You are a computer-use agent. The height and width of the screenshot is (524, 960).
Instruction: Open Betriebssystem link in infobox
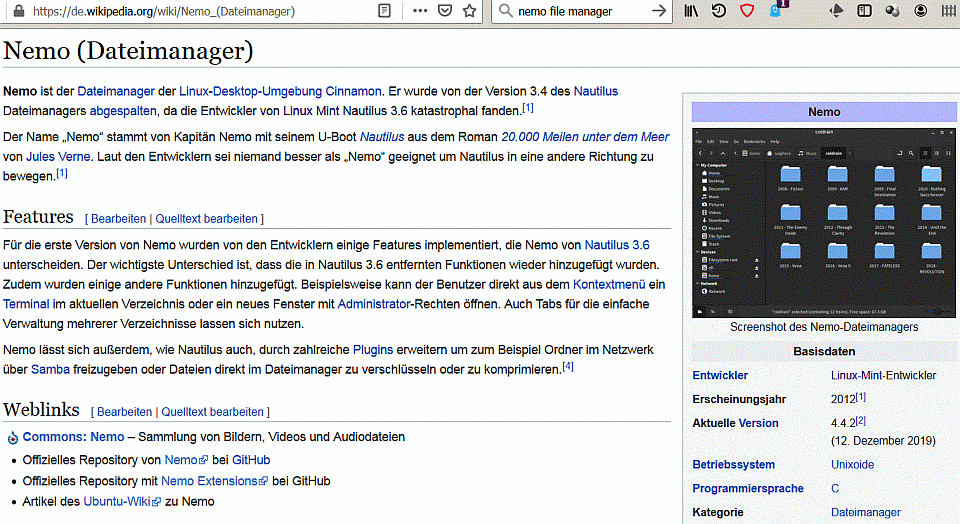pyautogui.click(x=733, y=465)
